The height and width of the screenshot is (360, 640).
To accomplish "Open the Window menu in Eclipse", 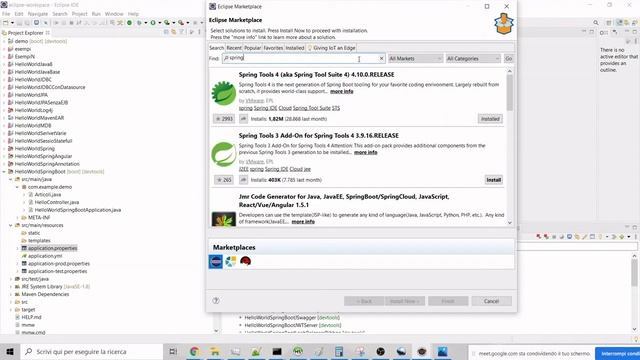I will coord(114,14).
